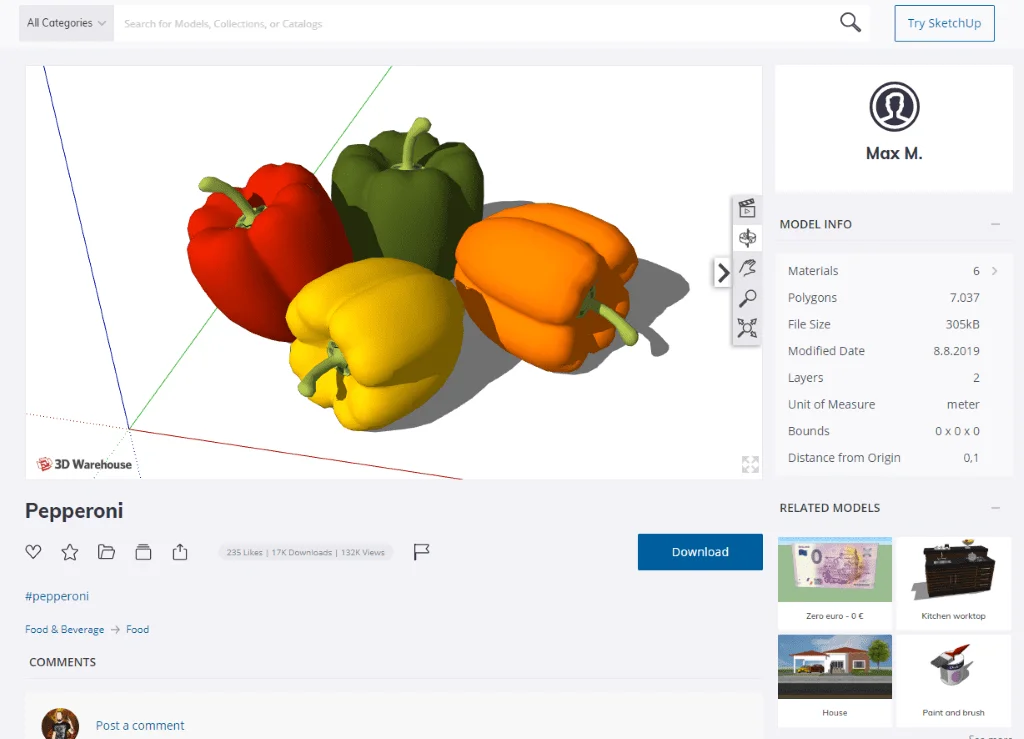The width and height of the screenshot is (1024, 739).
Task: Select the Pan hand tool
Action: pyautogui.click(x=747, y=267)
